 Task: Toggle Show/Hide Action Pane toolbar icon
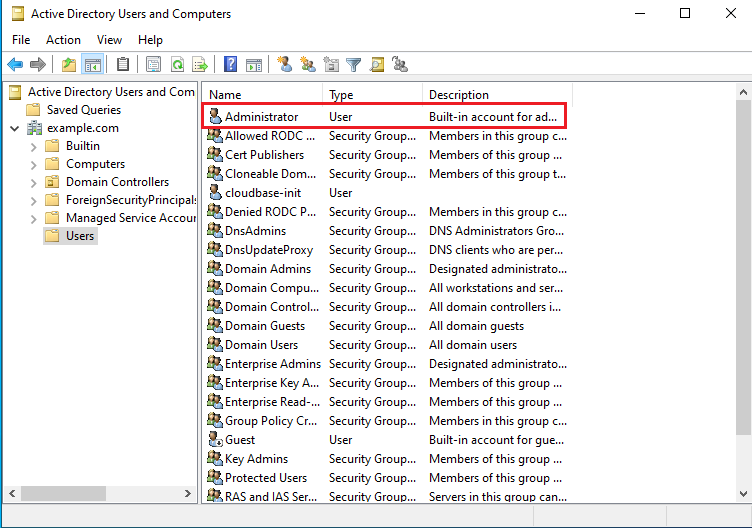pos(254,64)
